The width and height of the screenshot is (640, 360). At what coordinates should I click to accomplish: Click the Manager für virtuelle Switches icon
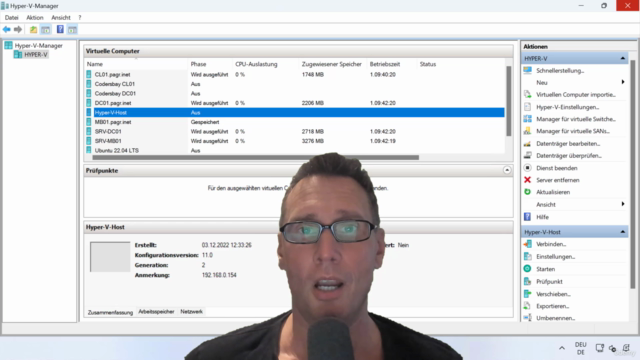pyautogui.click(x=527, y=119)
